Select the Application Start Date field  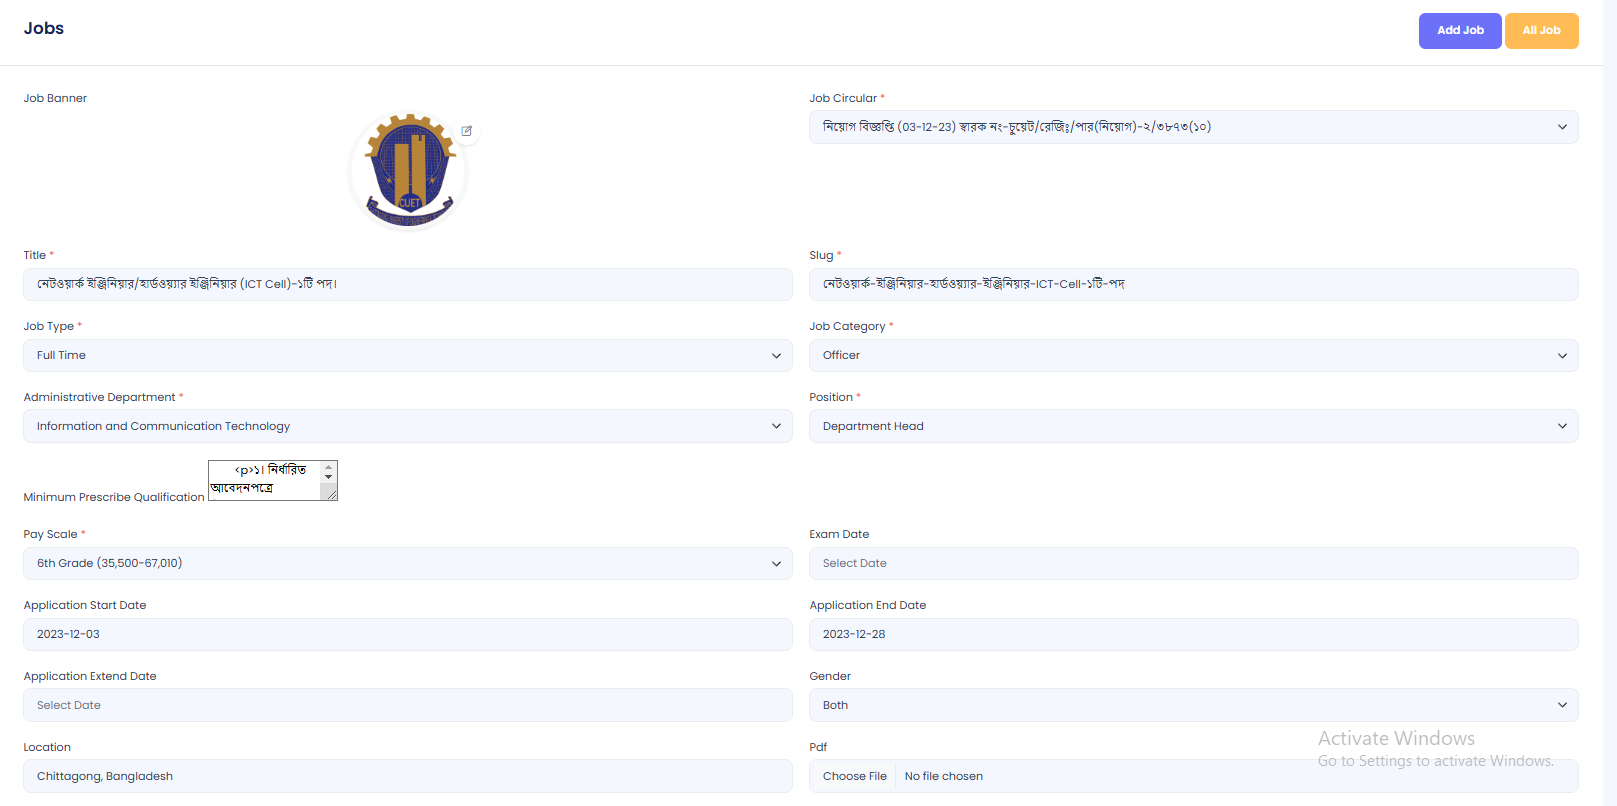(407, 635)
